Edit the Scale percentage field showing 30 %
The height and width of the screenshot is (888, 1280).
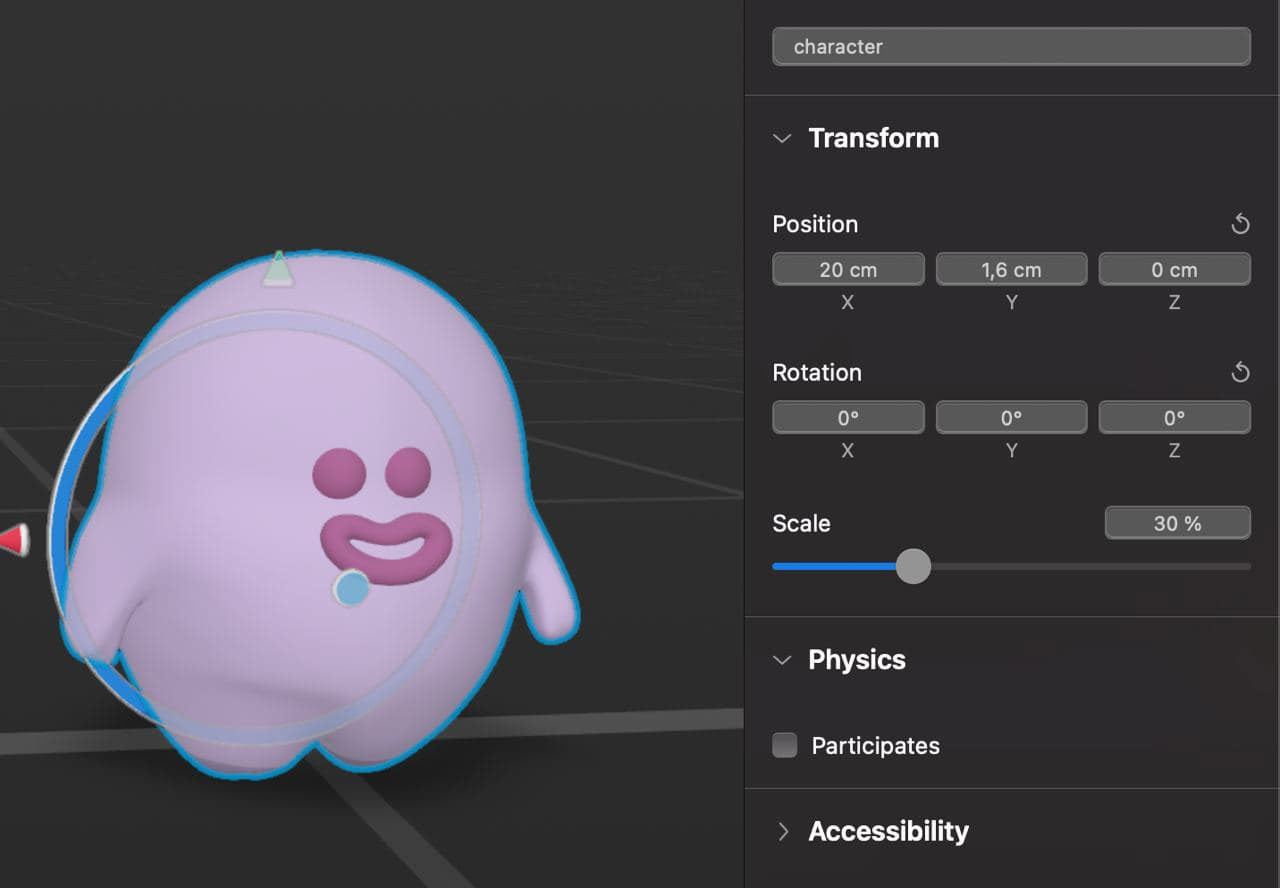pyautogui.click(x=1177, y=523)
